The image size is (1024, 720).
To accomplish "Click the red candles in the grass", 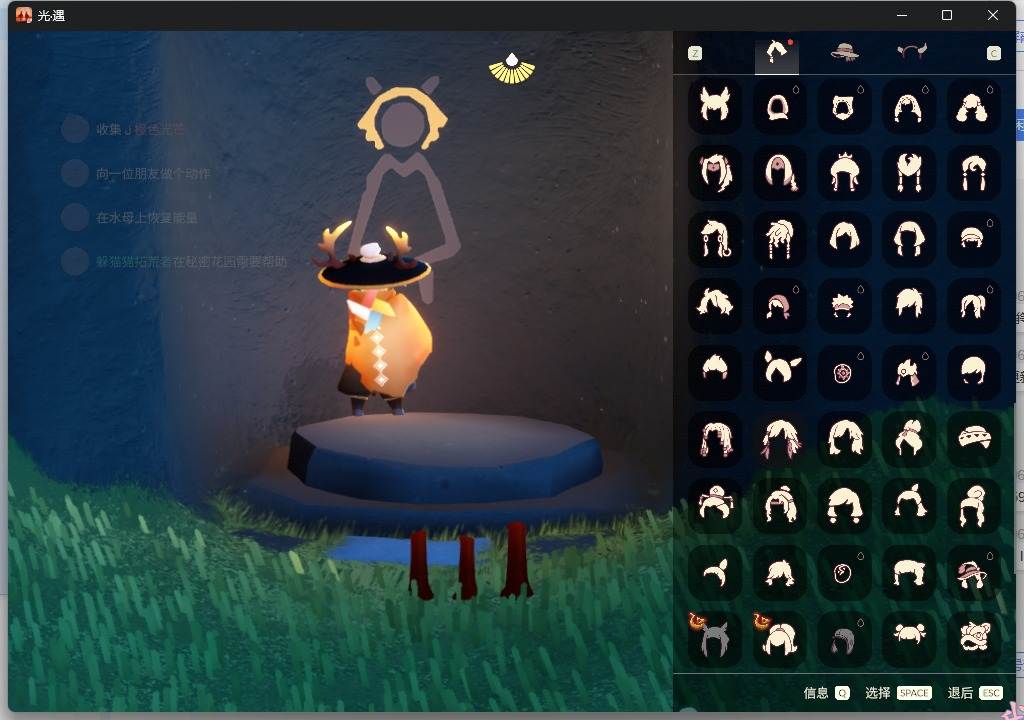I will [470, 561].
